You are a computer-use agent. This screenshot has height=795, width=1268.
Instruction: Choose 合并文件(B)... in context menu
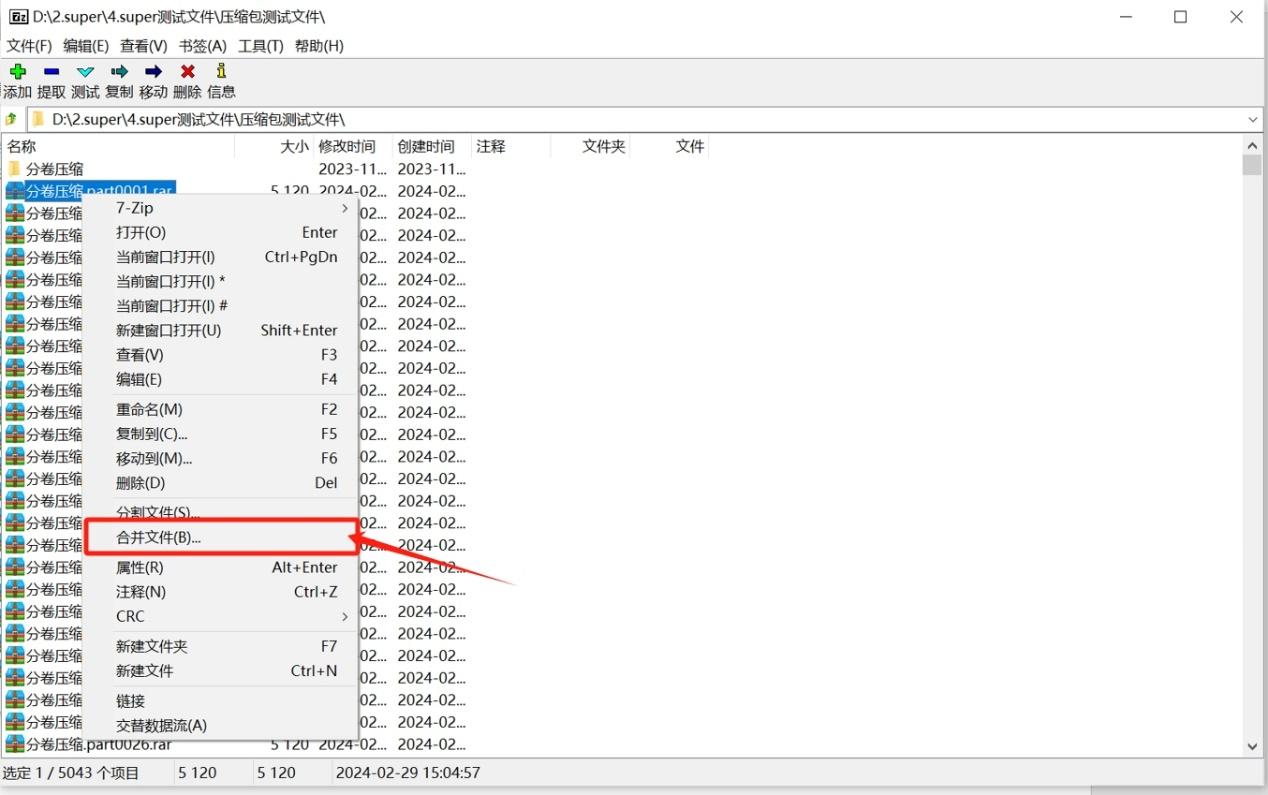[221, 537]
